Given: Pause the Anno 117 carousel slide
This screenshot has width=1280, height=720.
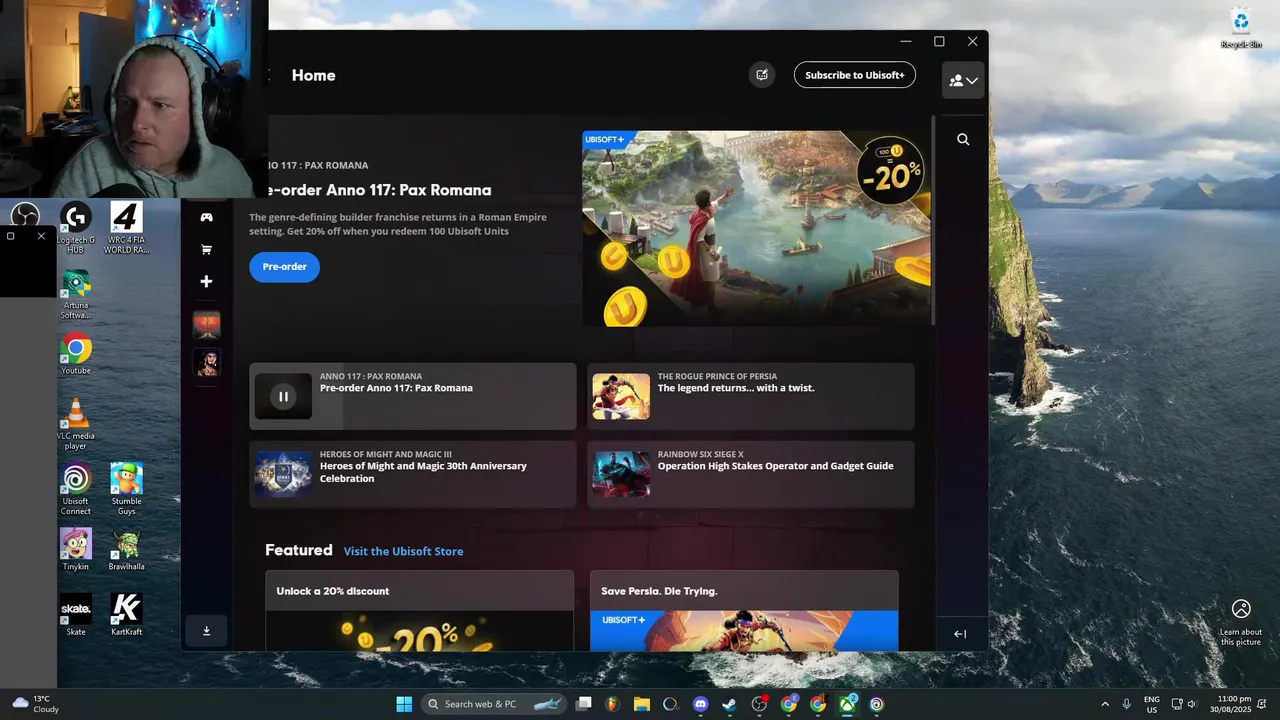Looking at the screenshot, I should (283, 397).
